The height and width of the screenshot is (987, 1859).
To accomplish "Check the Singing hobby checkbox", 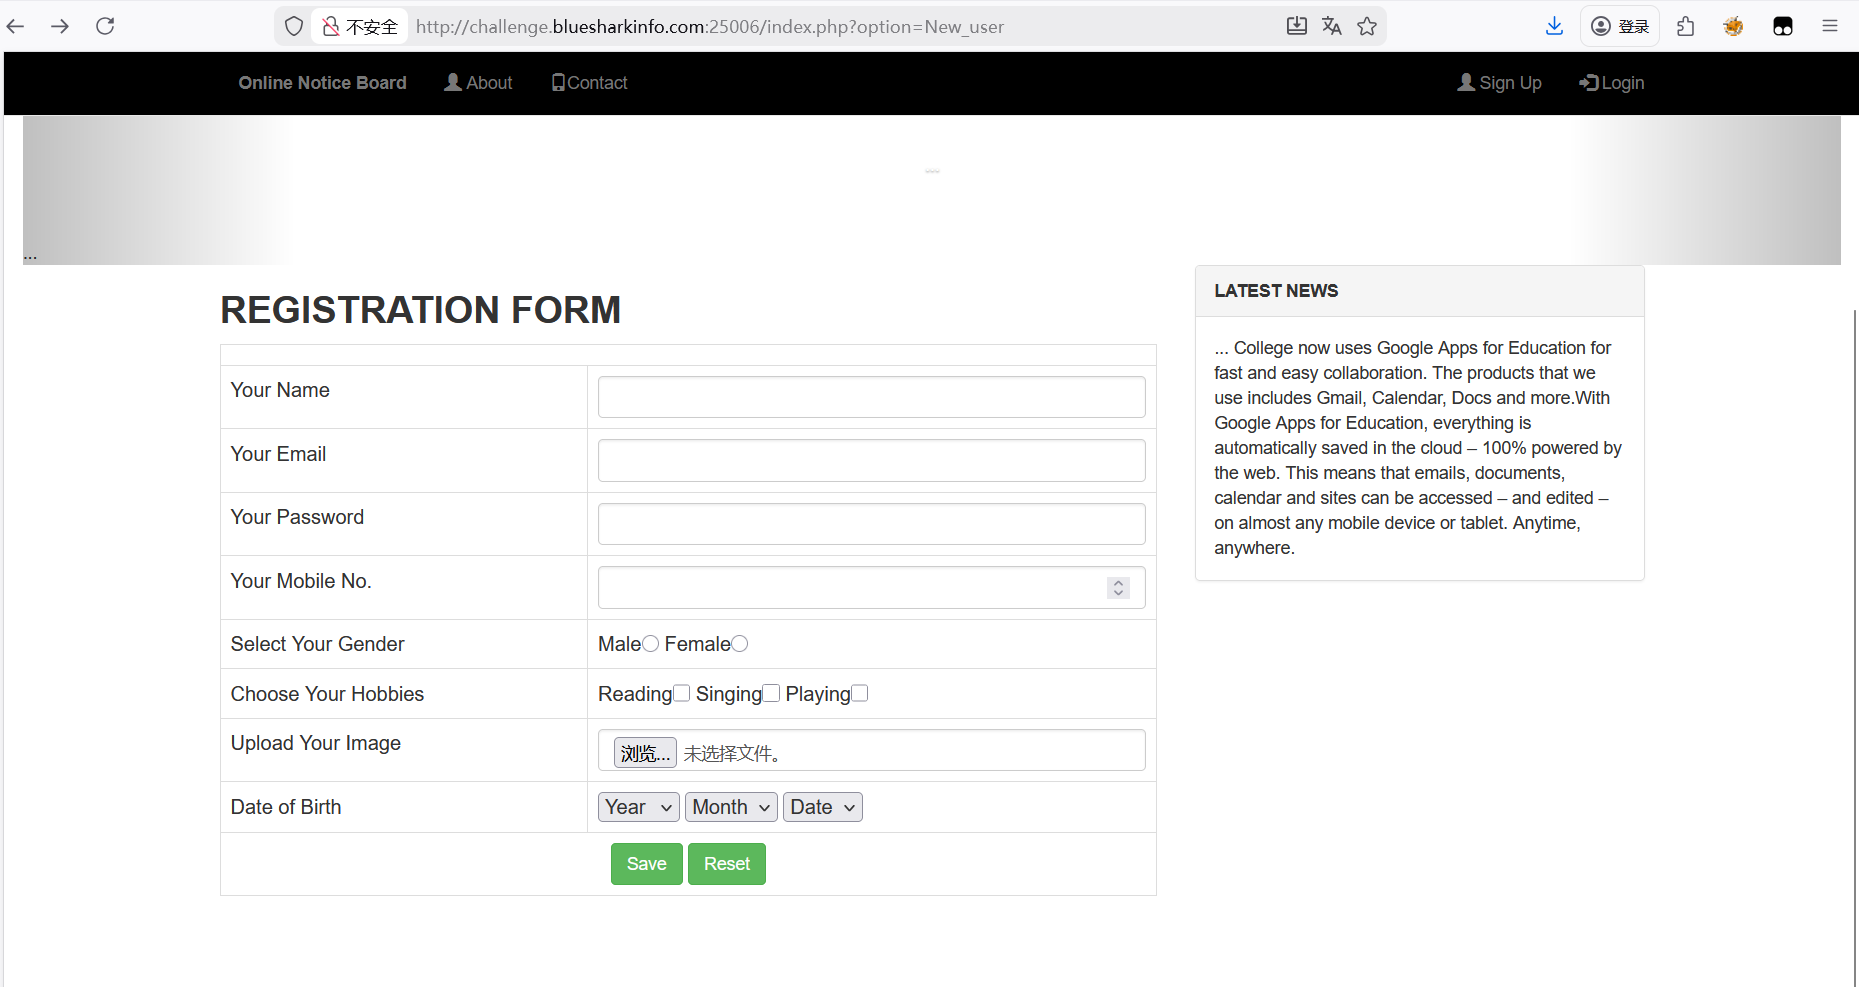I will pos(771,693).
